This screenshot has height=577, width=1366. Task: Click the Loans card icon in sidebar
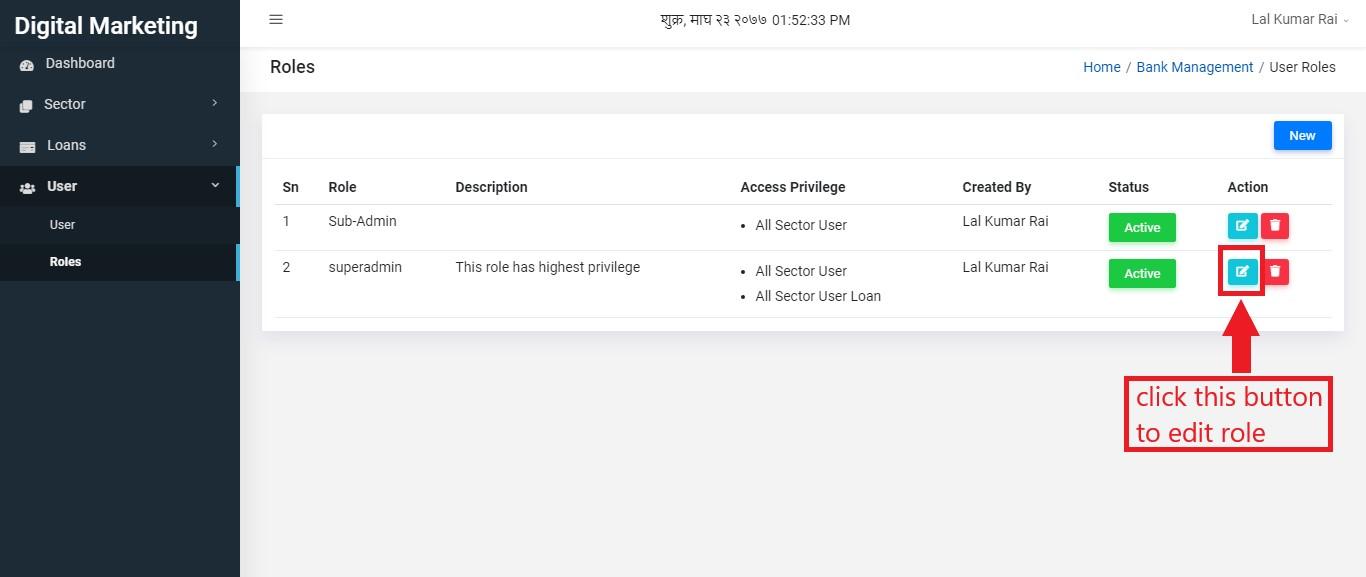coord(27,146)
